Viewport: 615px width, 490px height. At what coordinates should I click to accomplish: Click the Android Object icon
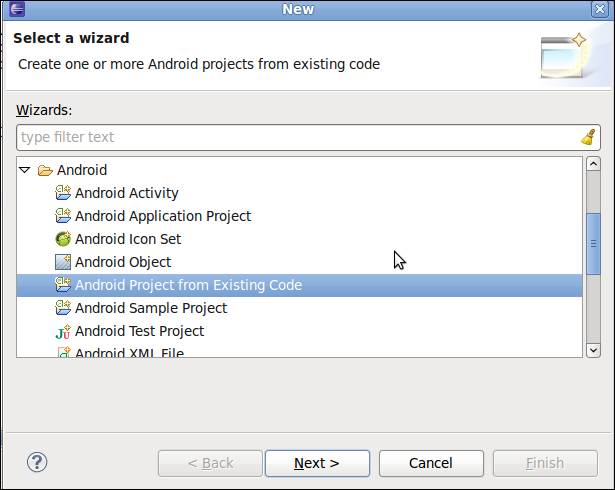[63, 262]
